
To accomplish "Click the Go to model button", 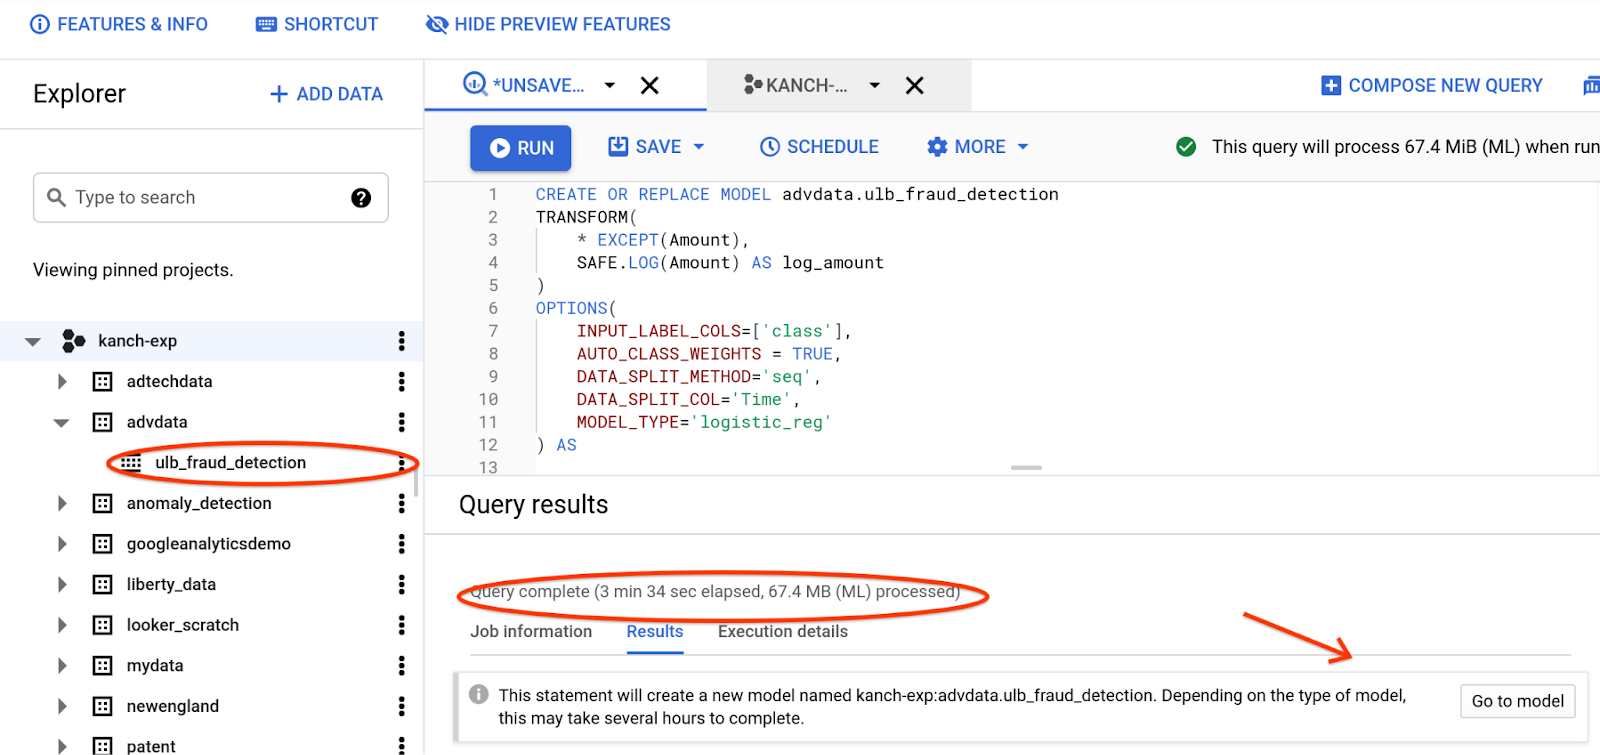I will pyautogui.click(x=1517, y=701).
